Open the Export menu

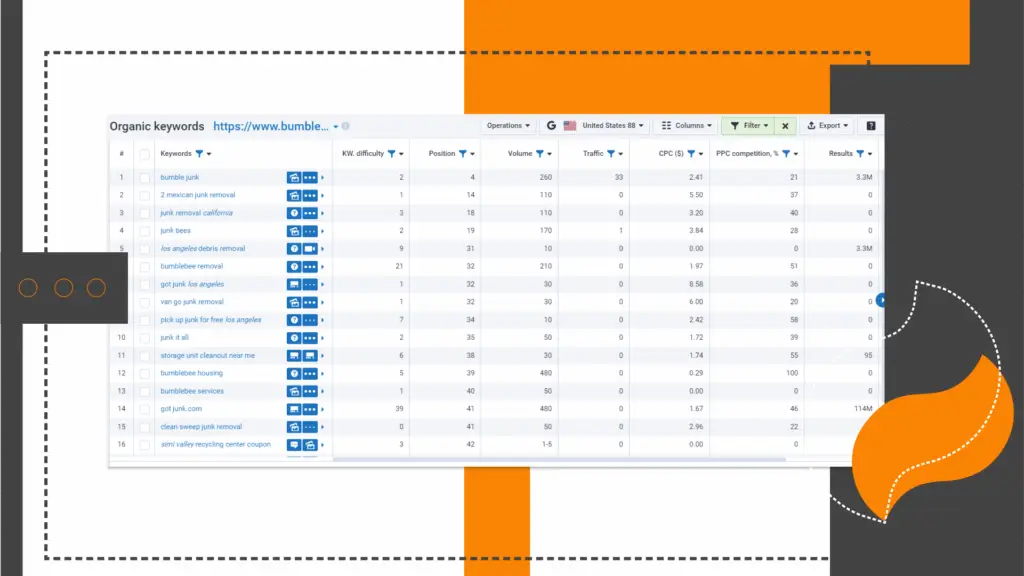pos(828,126)
